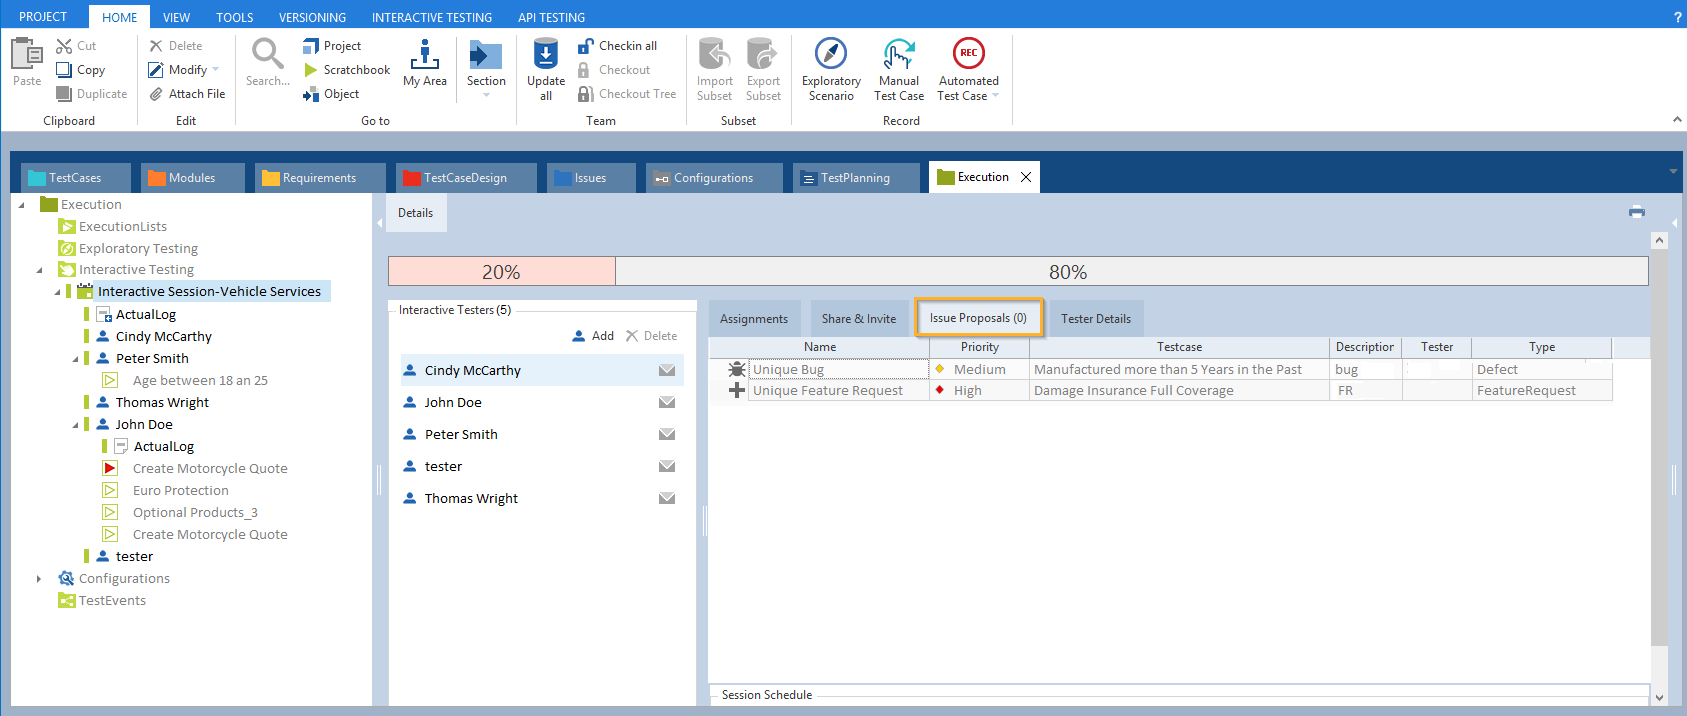Click Checkin all in the Team group
This screenshot has width=1687, height=716.
[x=627, y=46]
